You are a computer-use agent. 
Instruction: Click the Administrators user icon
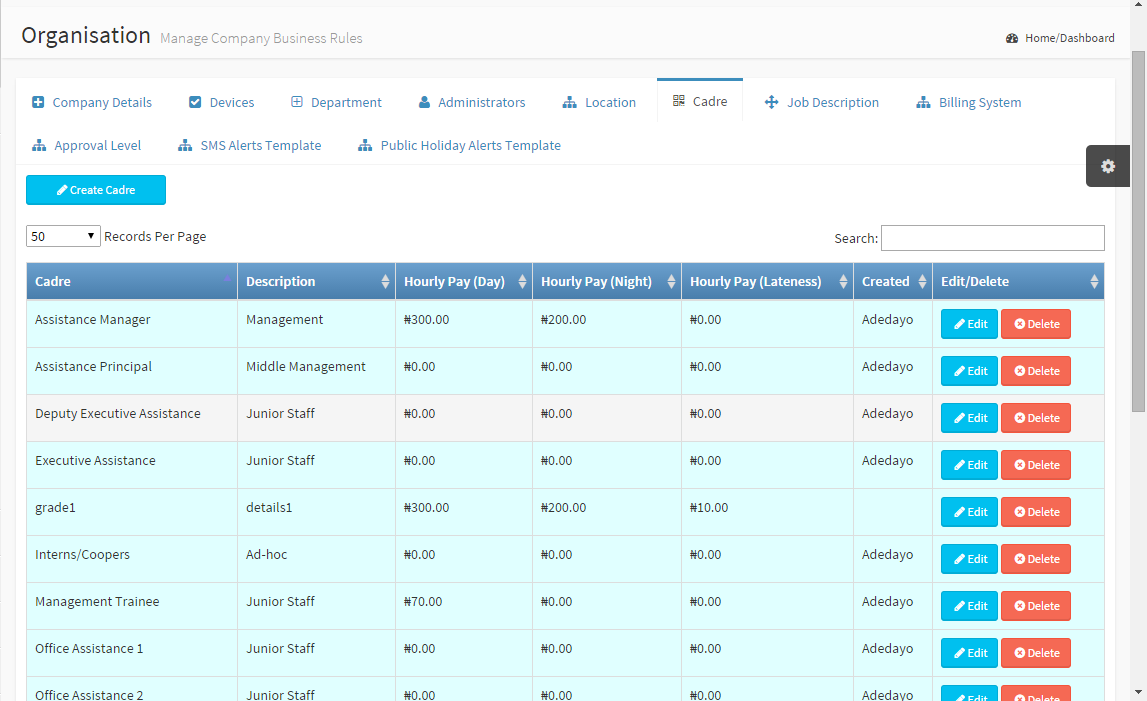coord(424,102)
